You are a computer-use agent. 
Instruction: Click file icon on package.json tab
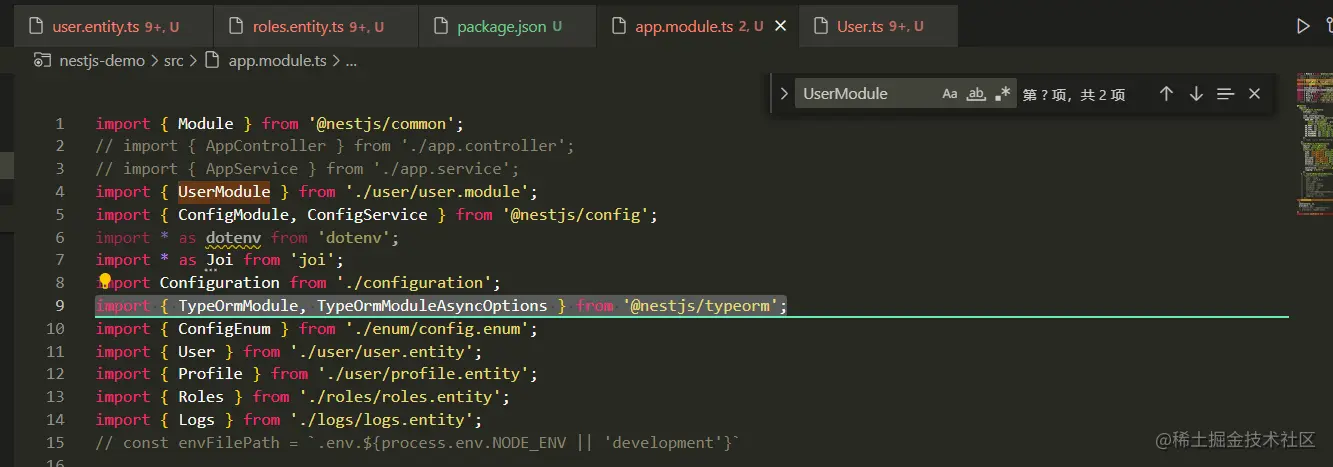tap(438, 27)
